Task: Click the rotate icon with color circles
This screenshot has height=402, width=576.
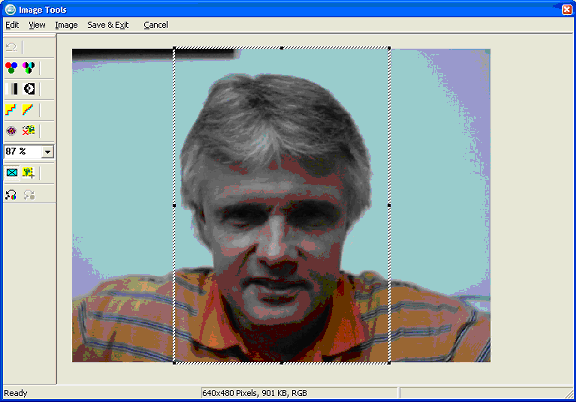Action: pyautogui.click(x=11, y=195)
